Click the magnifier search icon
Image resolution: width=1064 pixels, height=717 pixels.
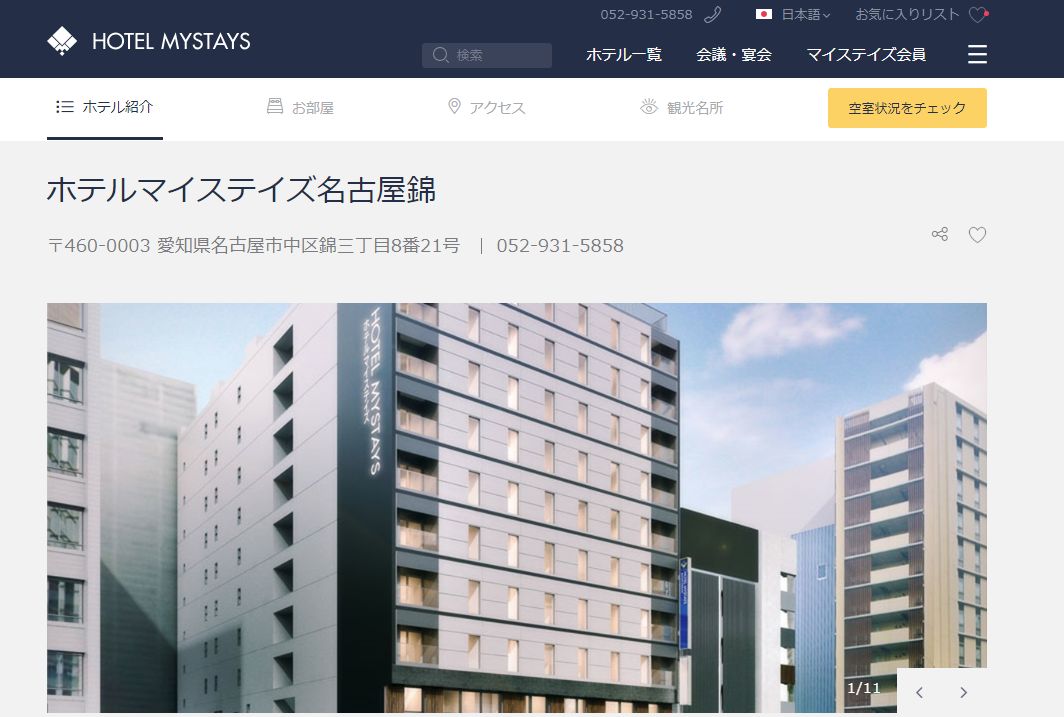(x=440, y=55)
